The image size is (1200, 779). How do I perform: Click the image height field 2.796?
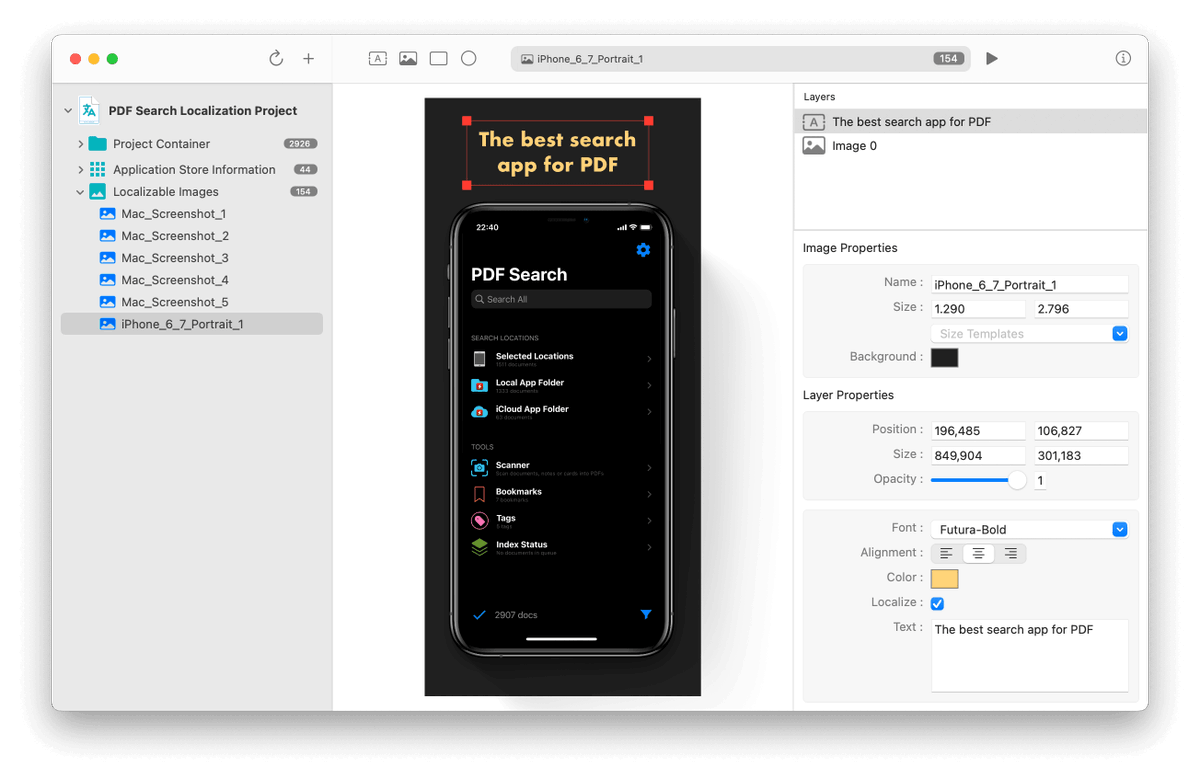1081,309
